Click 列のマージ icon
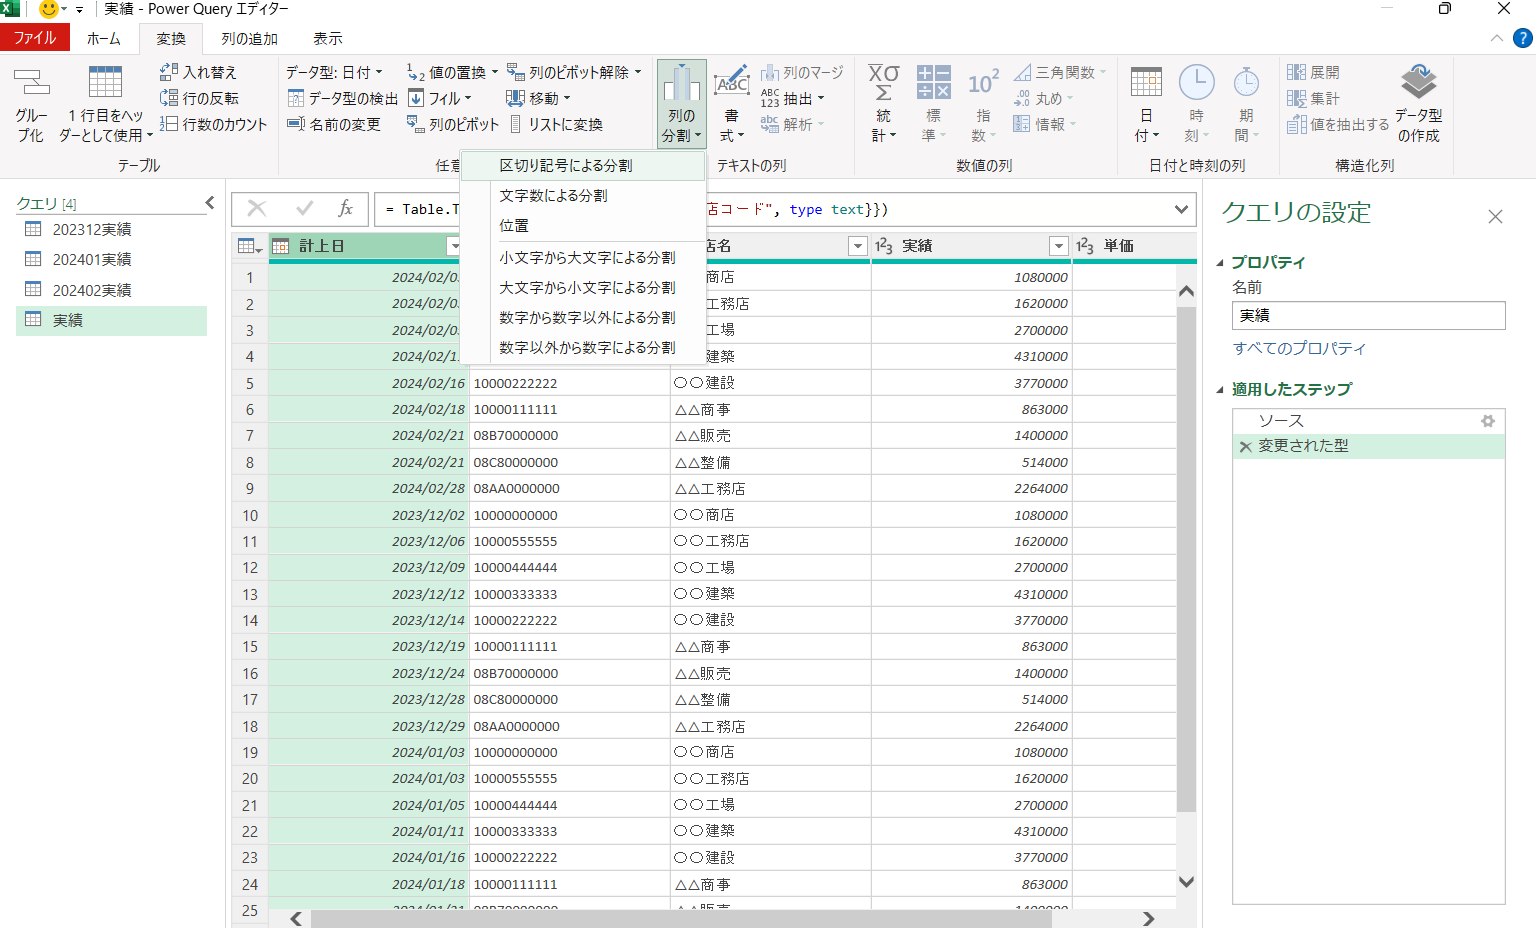 click(x=770, y=72)
